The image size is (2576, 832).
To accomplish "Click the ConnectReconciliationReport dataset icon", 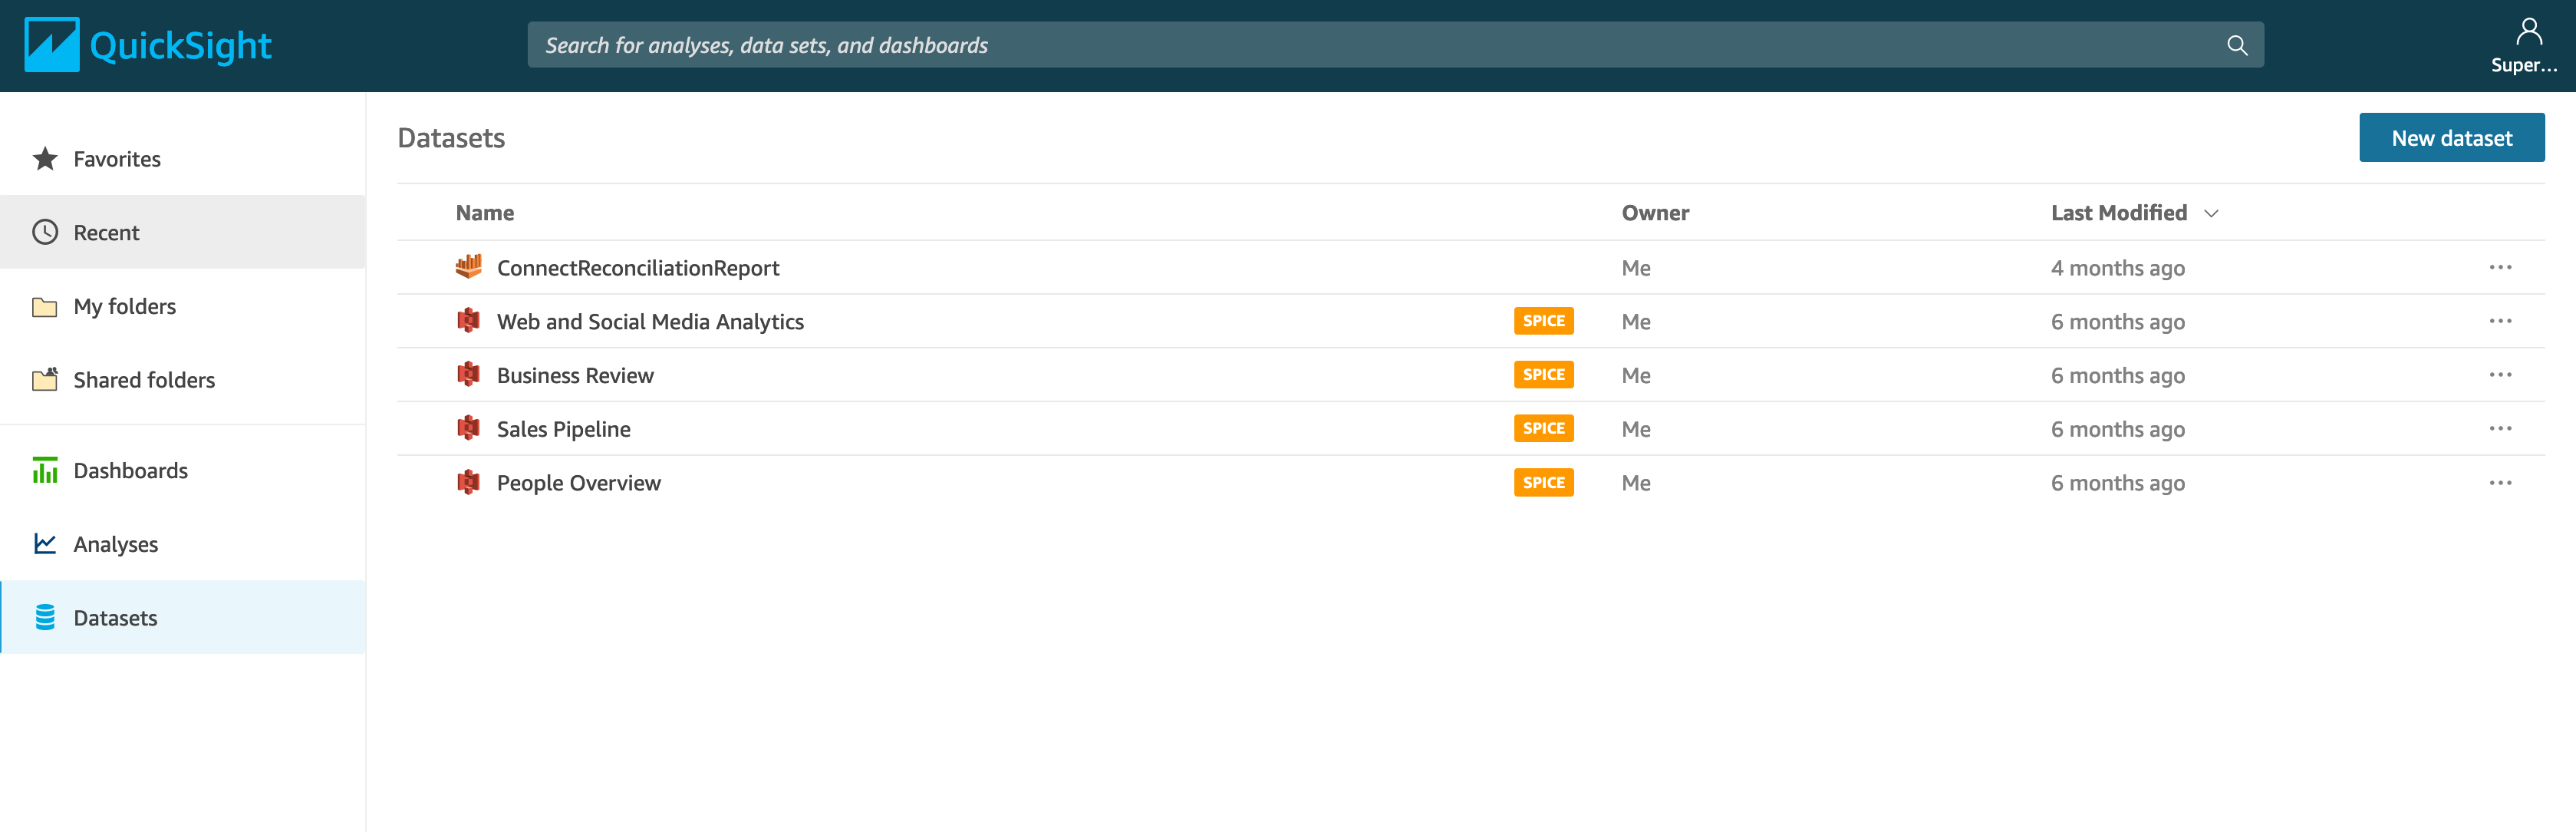I will [468, 267].
